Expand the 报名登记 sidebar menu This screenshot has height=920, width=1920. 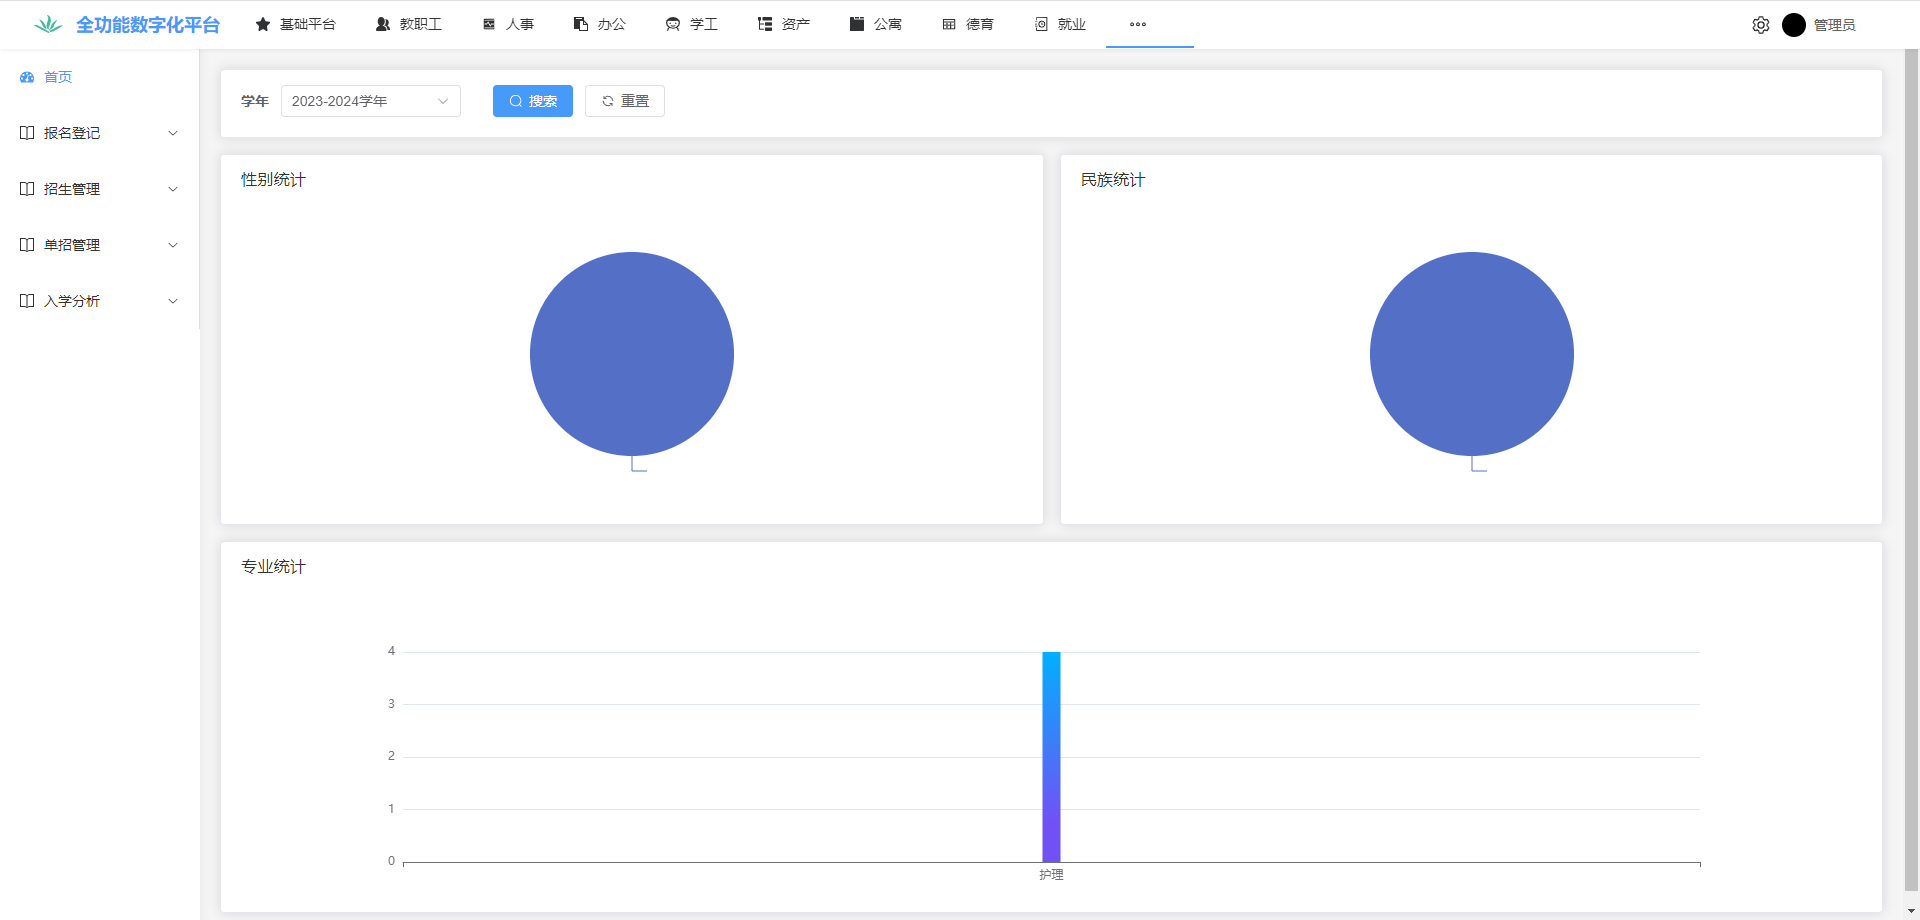tap(99, 133)
